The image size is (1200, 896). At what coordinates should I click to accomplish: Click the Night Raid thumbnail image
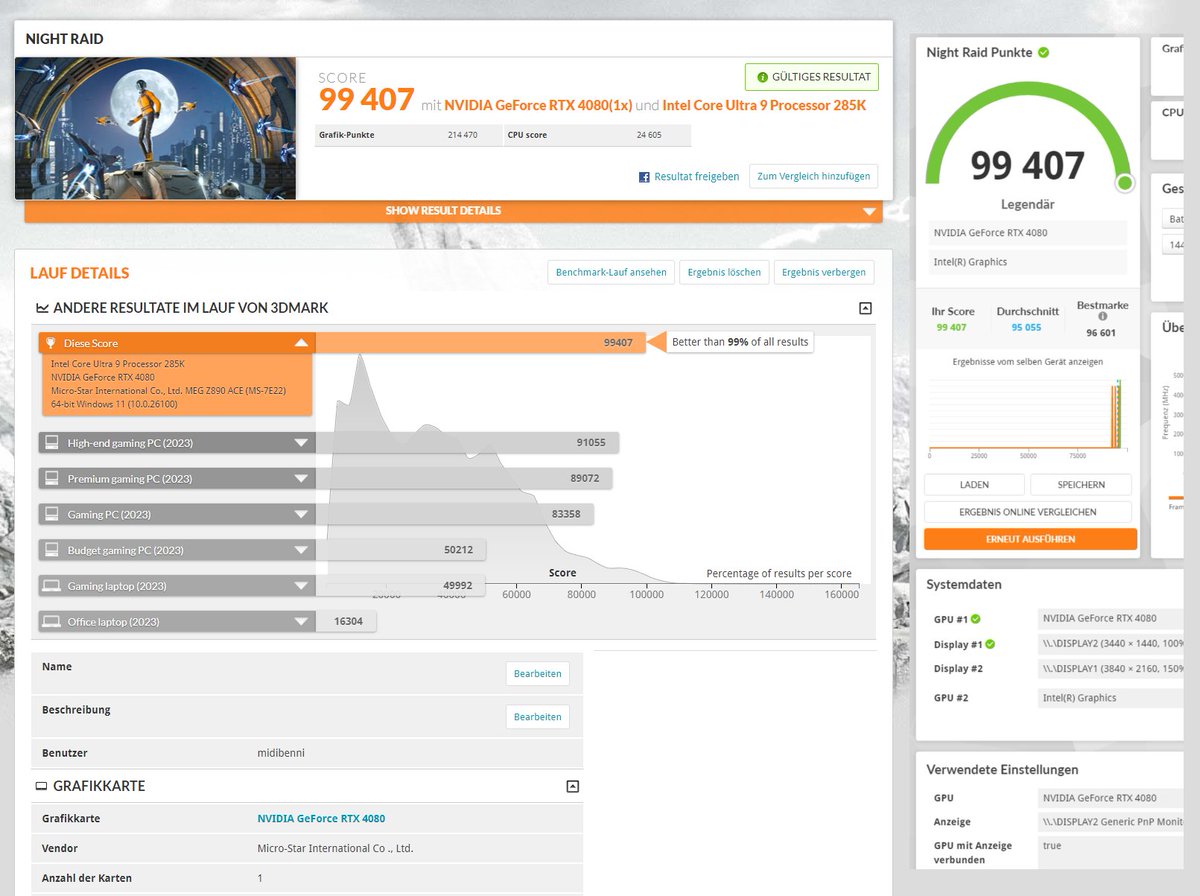point(155,128)
